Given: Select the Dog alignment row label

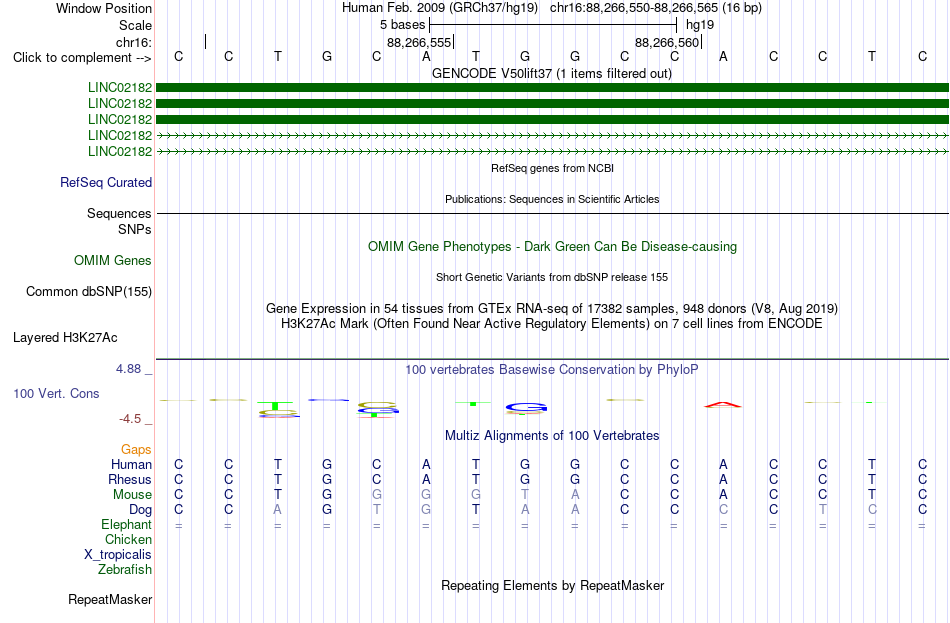Looking at the screenshot, I should click(141, 510).
